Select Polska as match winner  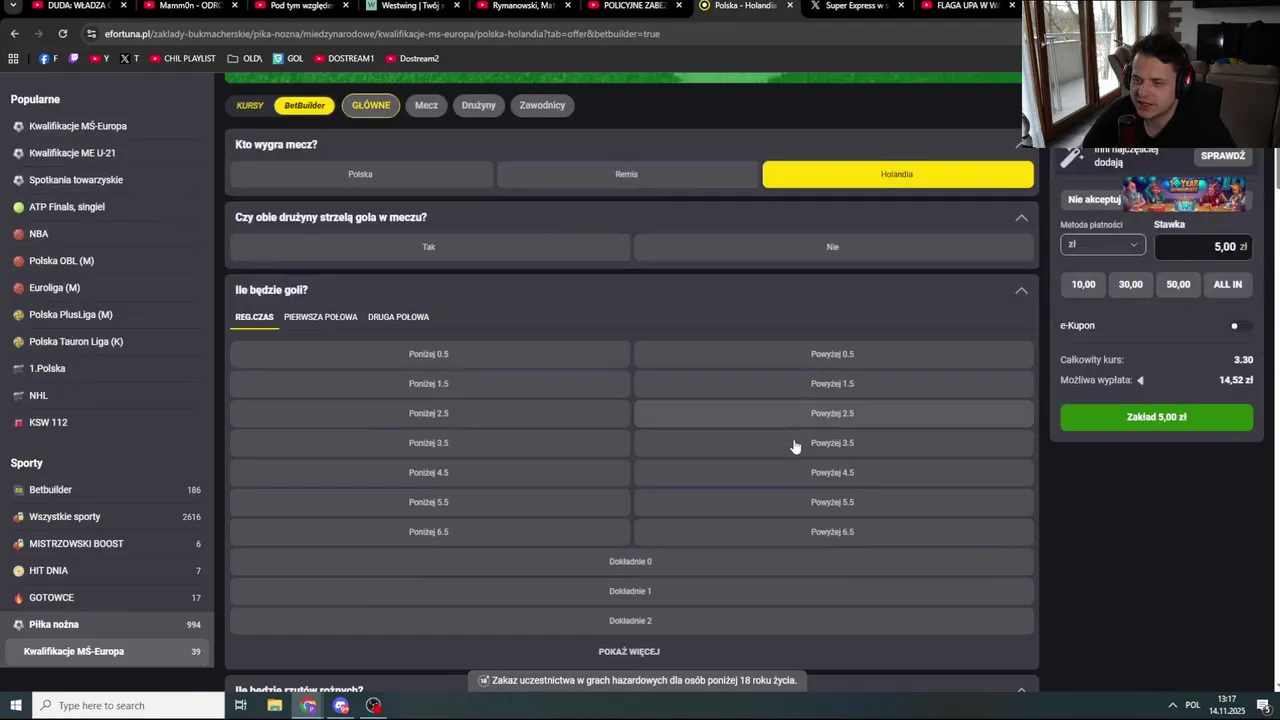(x=361, y=174)
